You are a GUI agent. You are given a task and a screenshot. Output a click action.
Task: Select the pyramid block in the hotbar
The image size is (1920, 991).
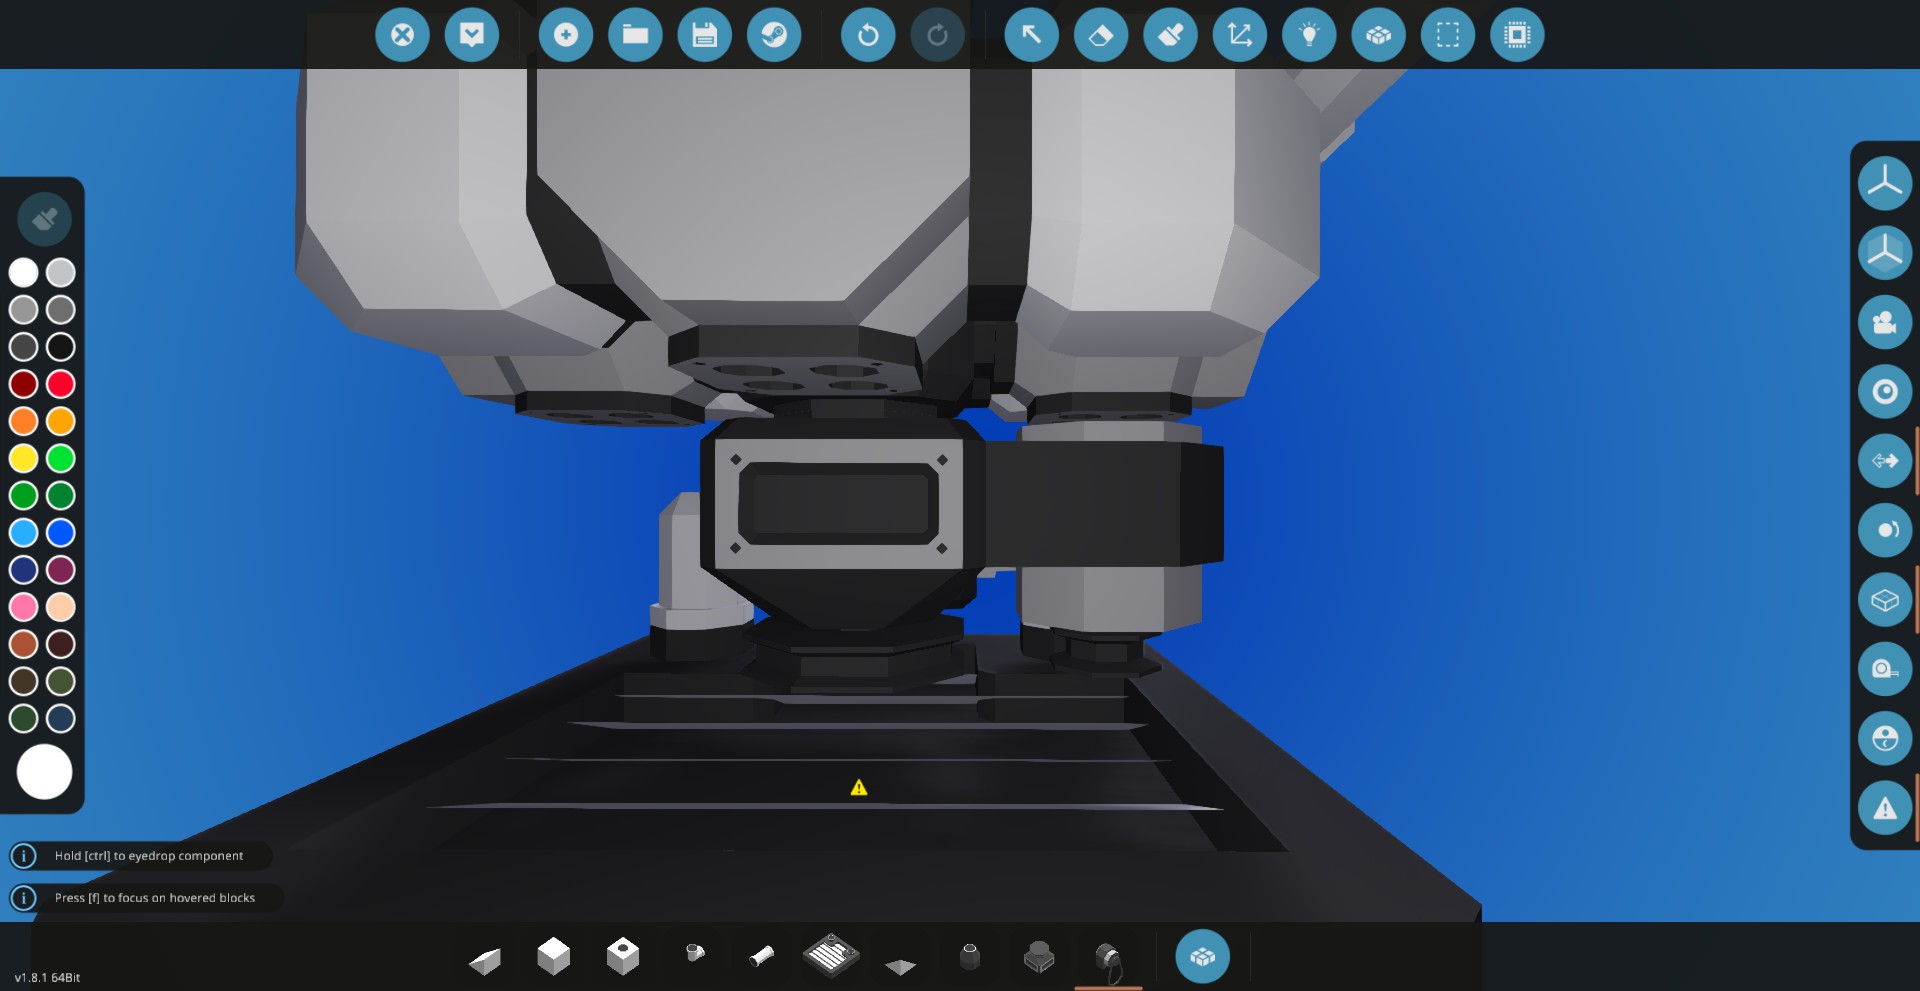tap(900, 966)
